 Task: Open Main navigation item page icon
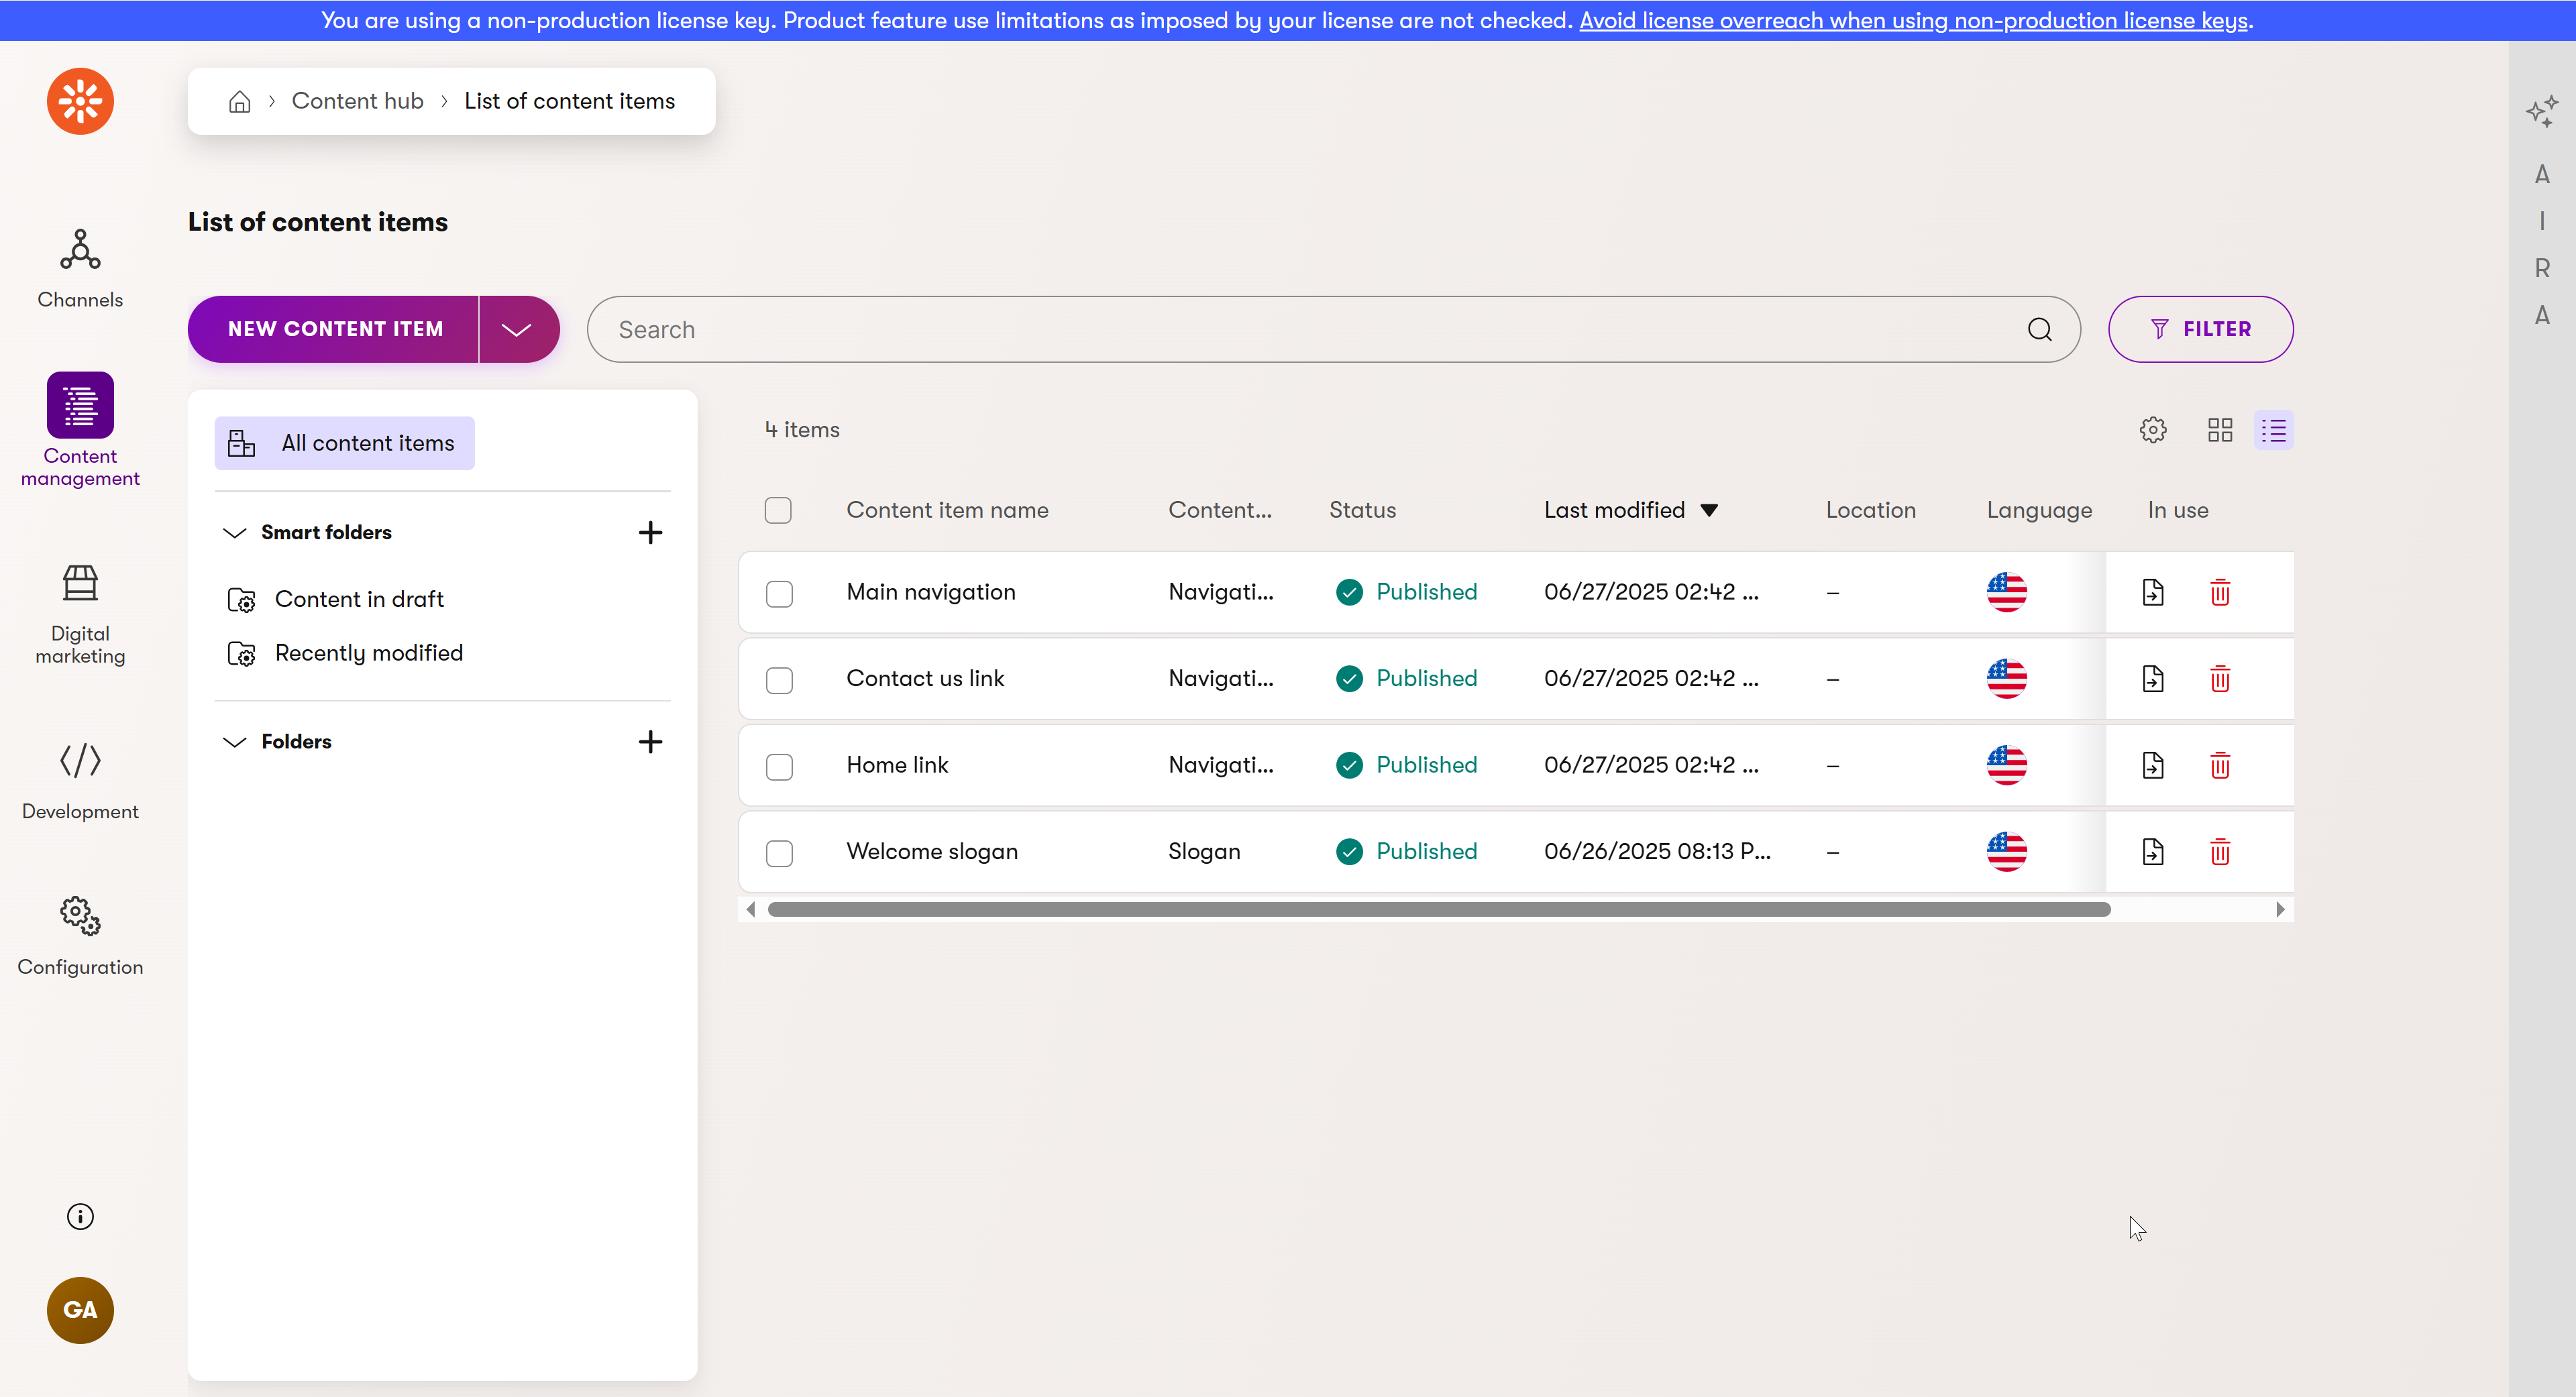[x=2153, y=592]
